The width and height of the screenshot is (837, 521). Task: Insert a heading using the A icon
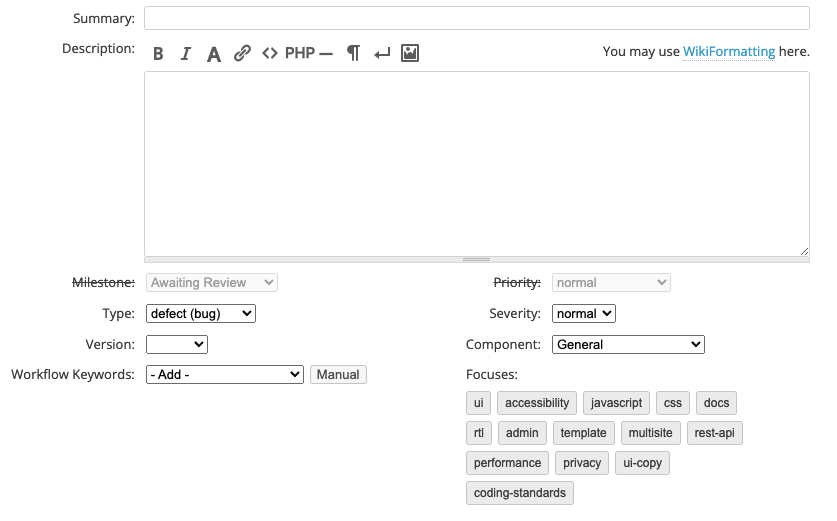coord(213,54)
